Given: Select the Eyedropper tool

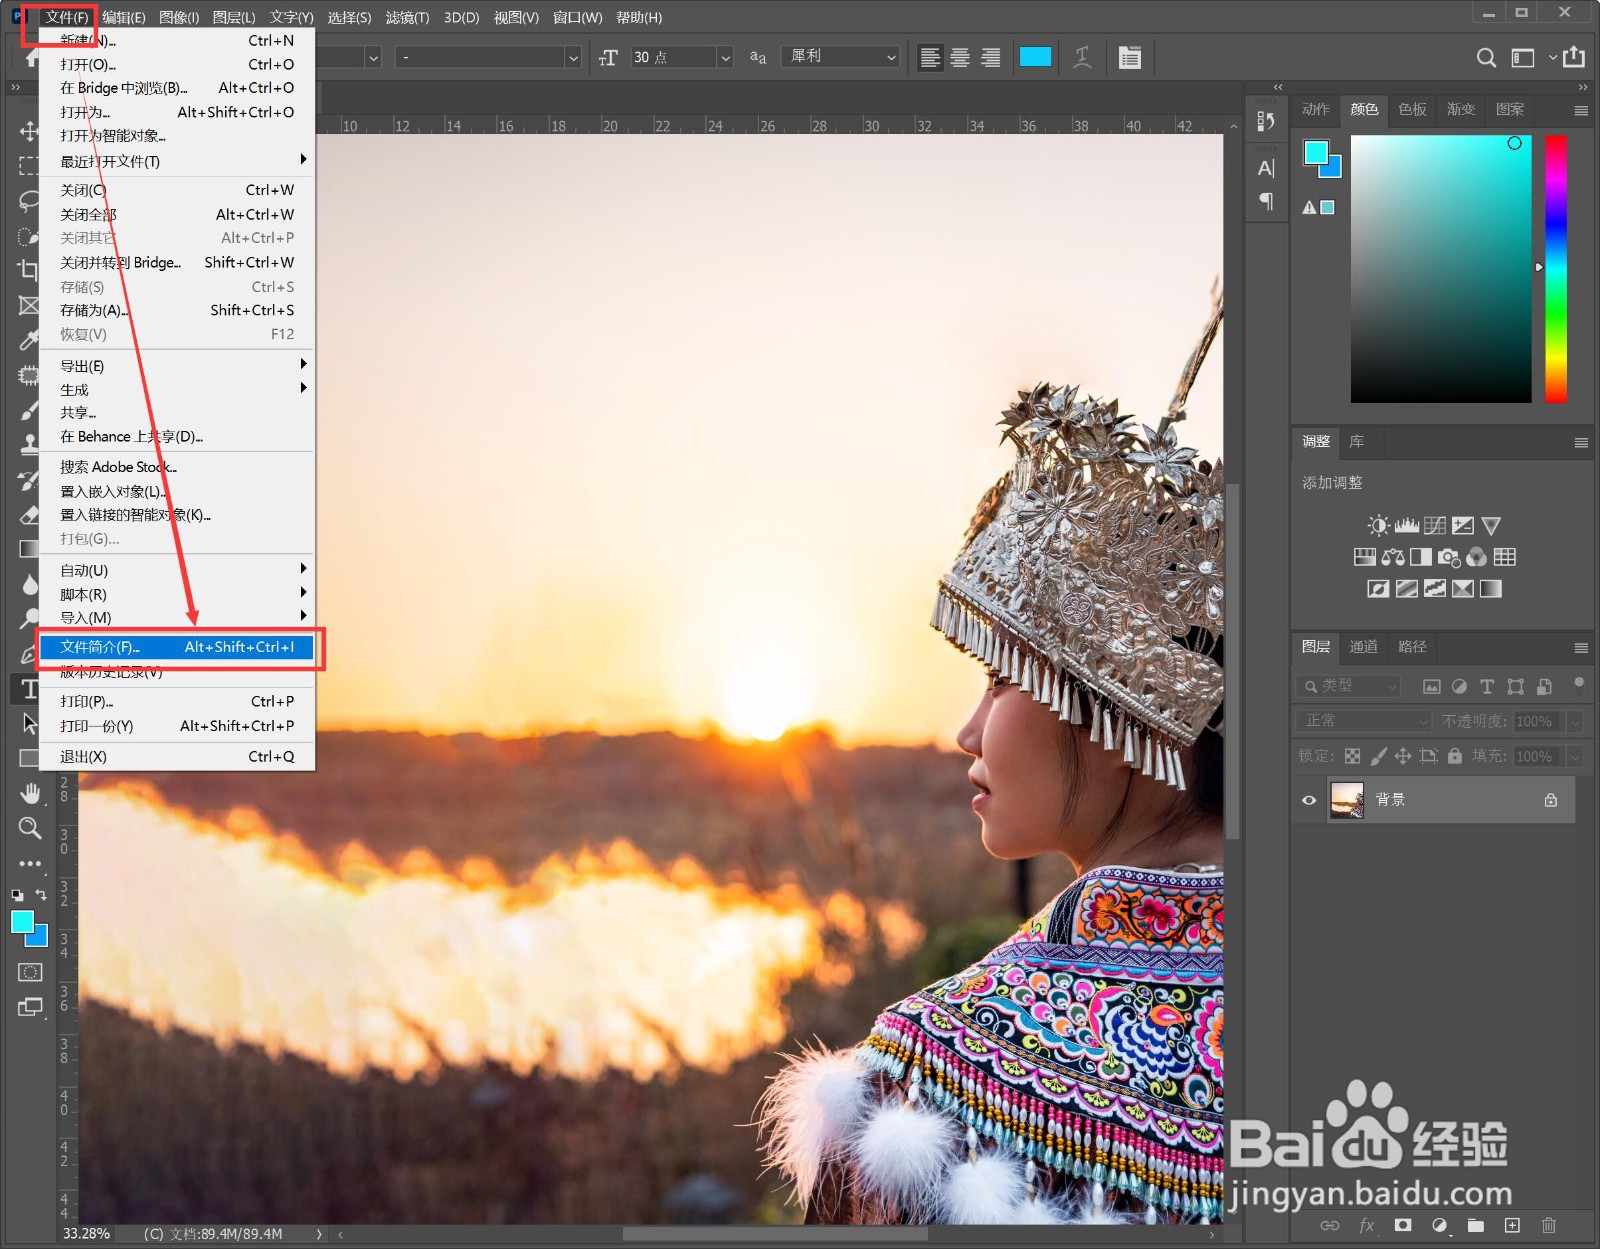Looking at the screenshot, I should (29, 340).
